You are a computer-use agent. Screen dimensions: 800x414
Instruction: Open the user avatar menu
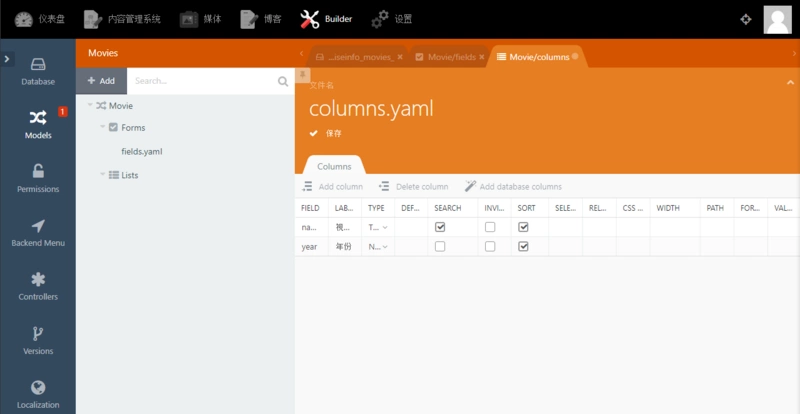coord(778,19)
